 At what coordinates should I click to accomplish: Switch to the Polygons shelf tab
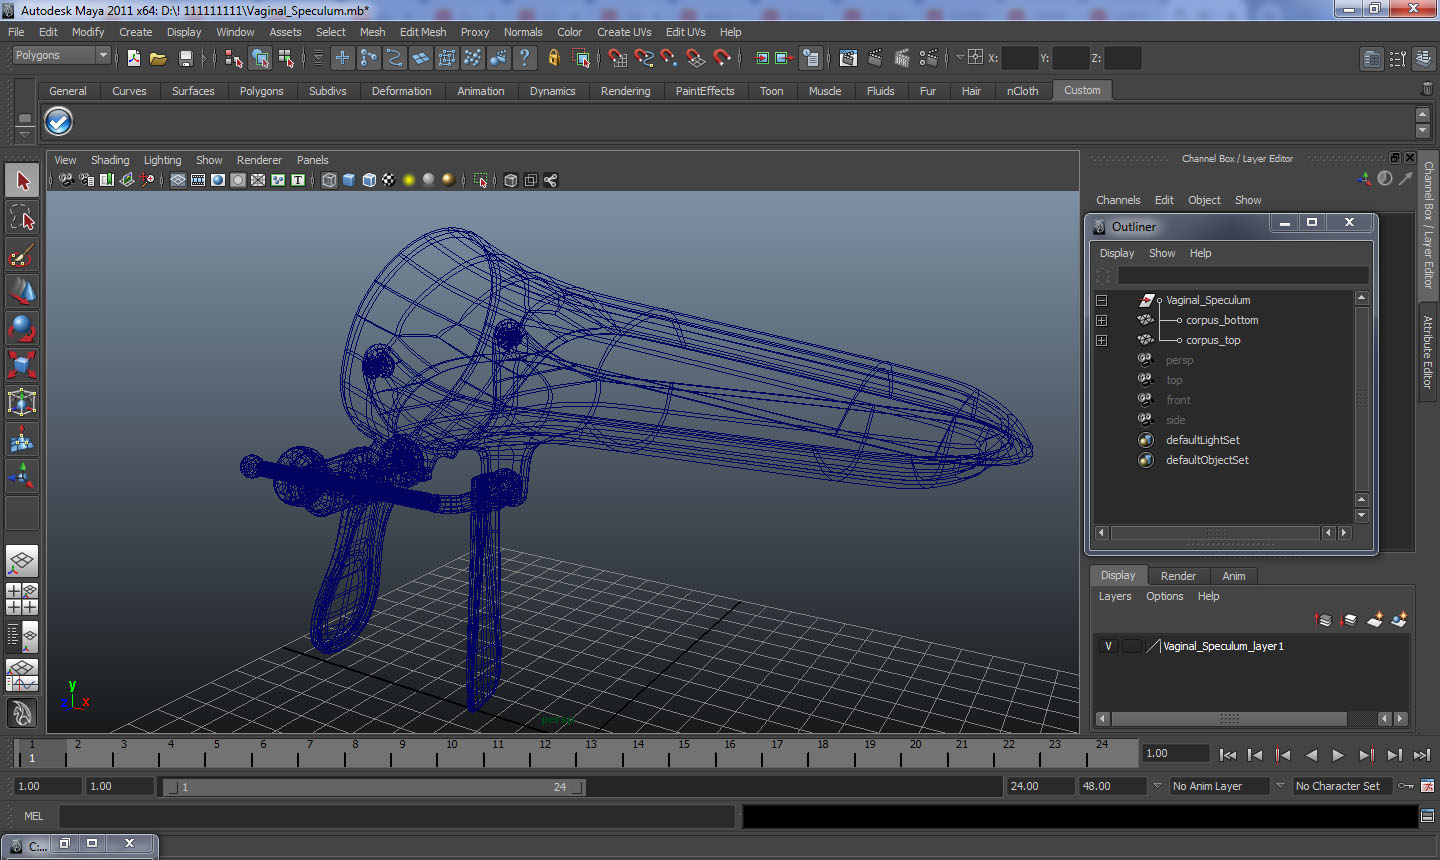[x=261, y=91]
